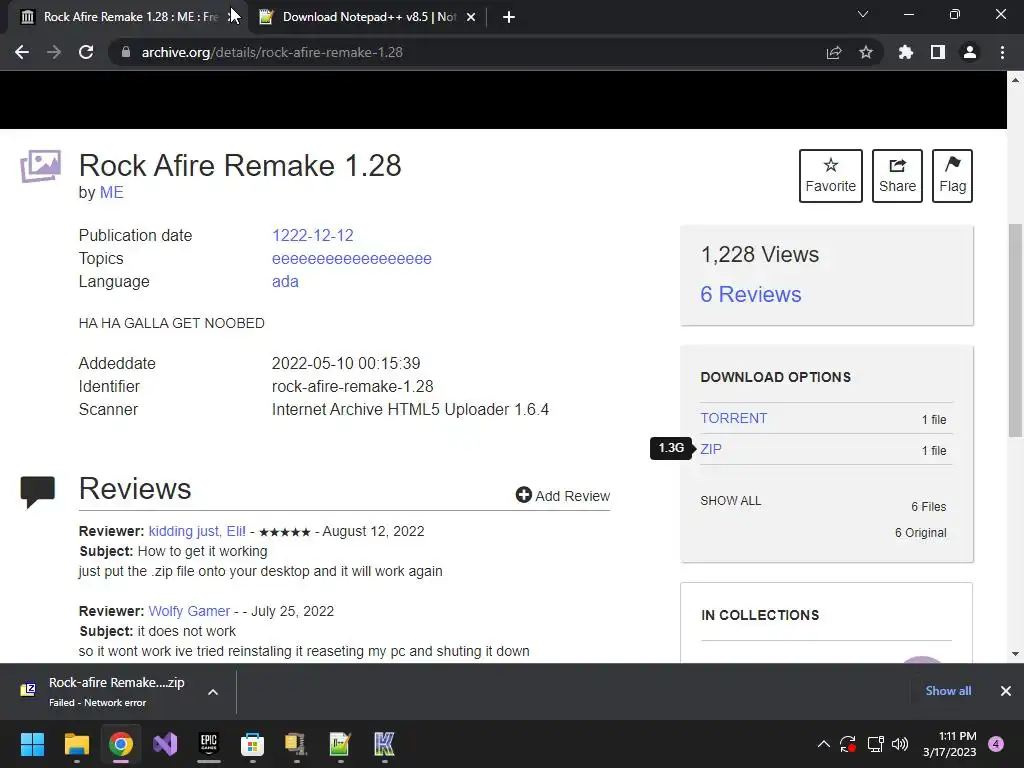Click the Share button on the item
The width and height of the screenshot is (1024, 768).
897,176
